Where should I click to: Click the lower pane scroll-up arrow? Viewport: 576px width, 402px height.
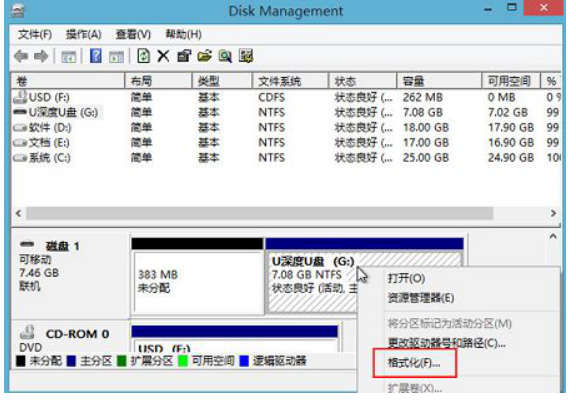553,237
